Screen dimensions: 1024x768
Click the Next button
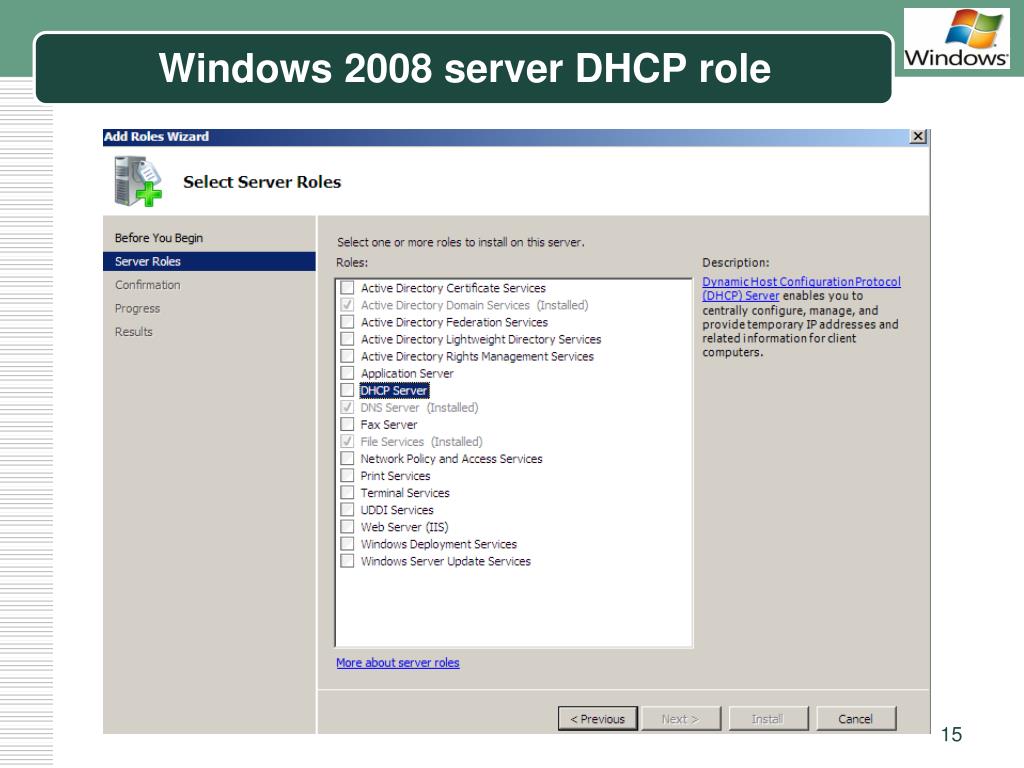click(x=680, y=718)
